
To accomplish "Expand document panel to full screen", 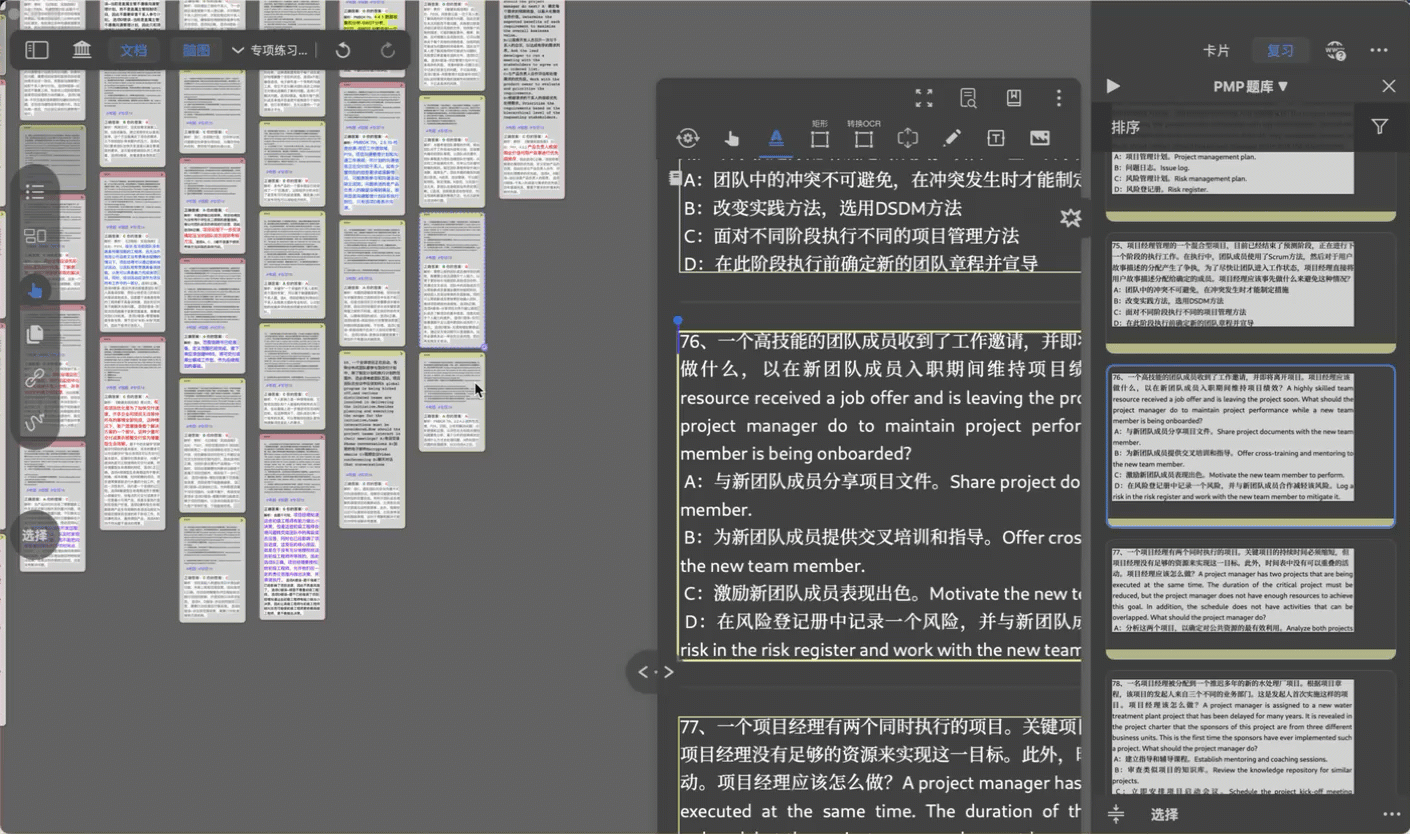I will 924,98.
